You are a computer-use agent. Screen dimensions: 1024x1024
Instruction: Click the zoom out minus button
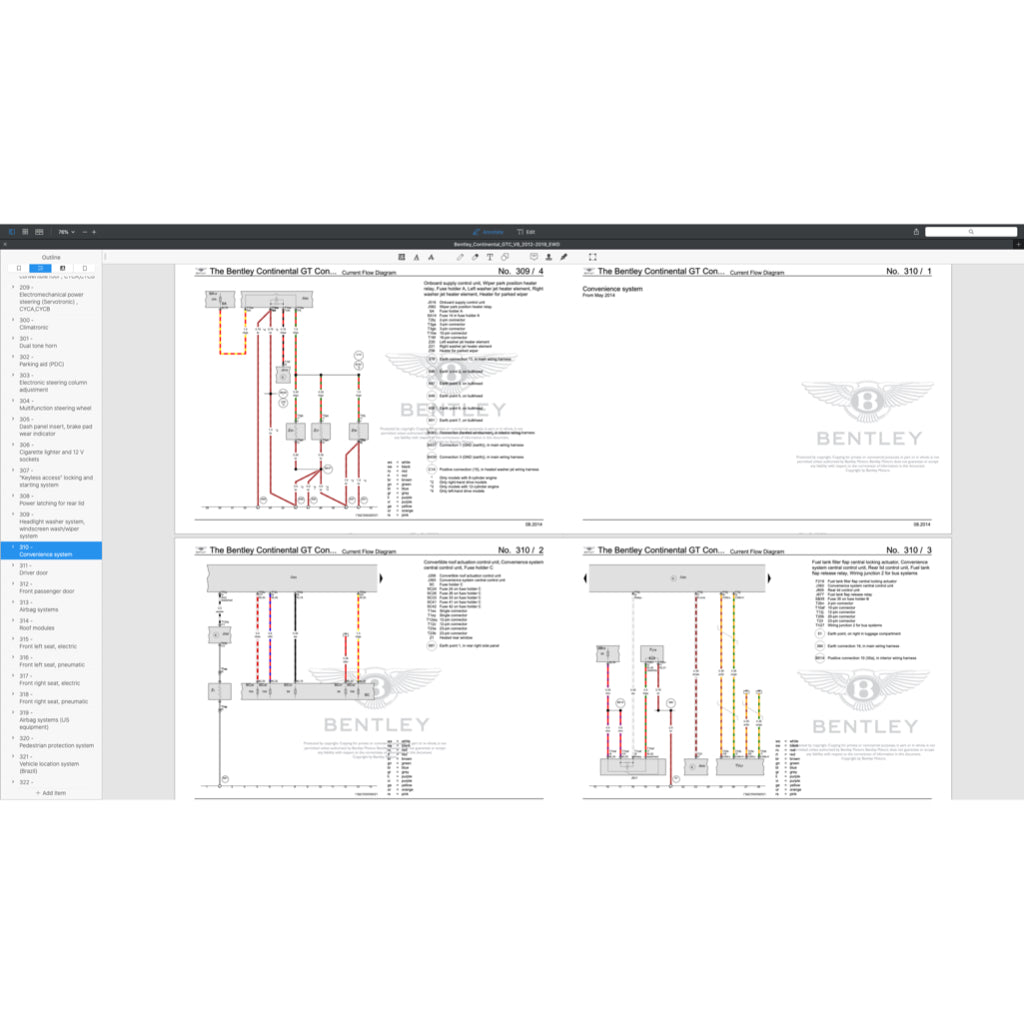84,231
